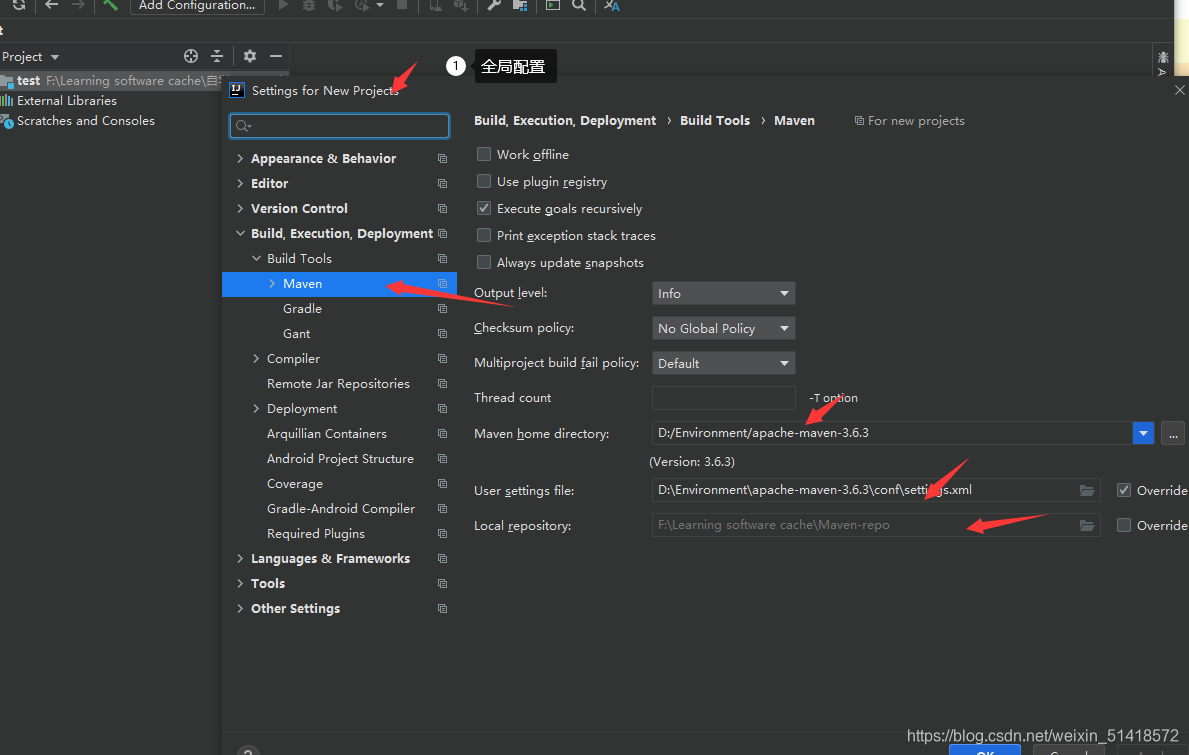Open Project Structure icon in toolbar
The image size is (1189, 755).
point(520,5)
